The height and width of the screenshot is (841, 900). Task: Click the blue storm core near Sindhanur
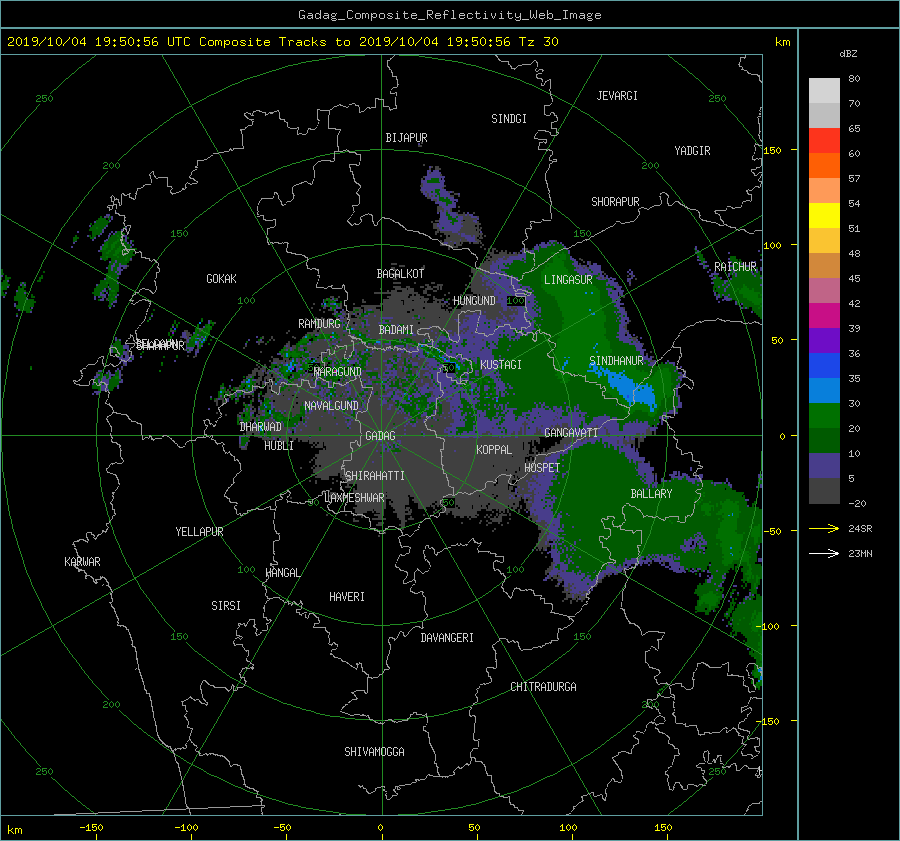(626, 387)
